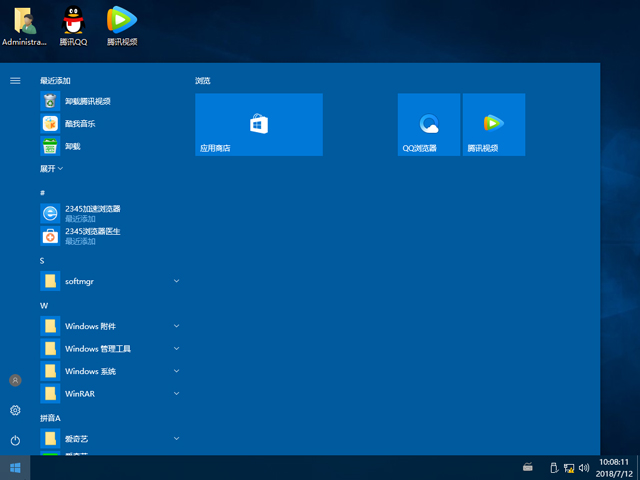
Task: Open the 应用商店 store tile
Action: 258,125
